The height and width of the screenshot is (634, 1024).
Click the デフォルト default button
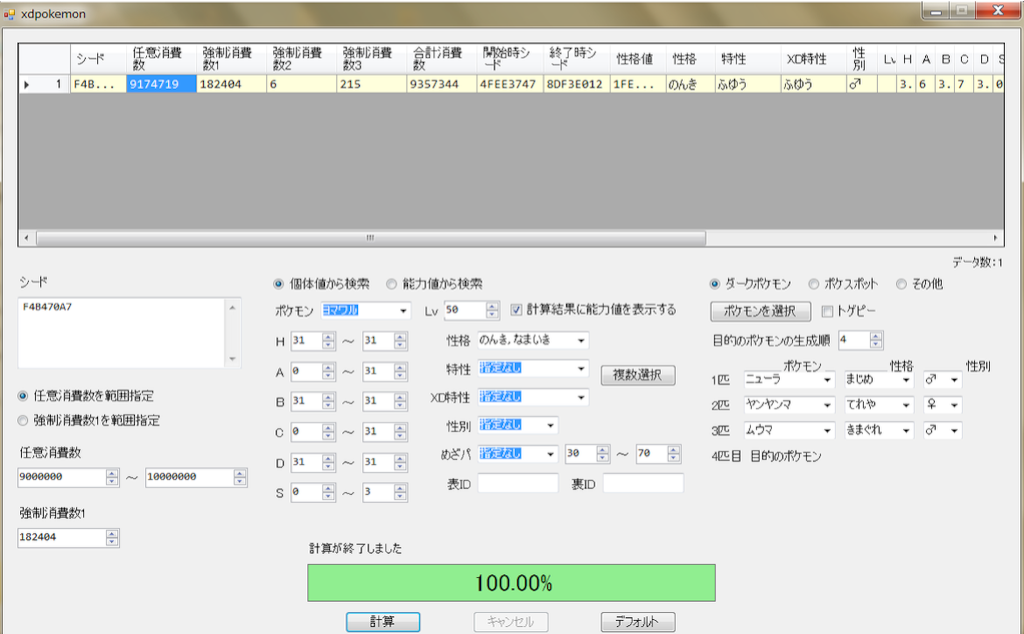pos(637,622)
